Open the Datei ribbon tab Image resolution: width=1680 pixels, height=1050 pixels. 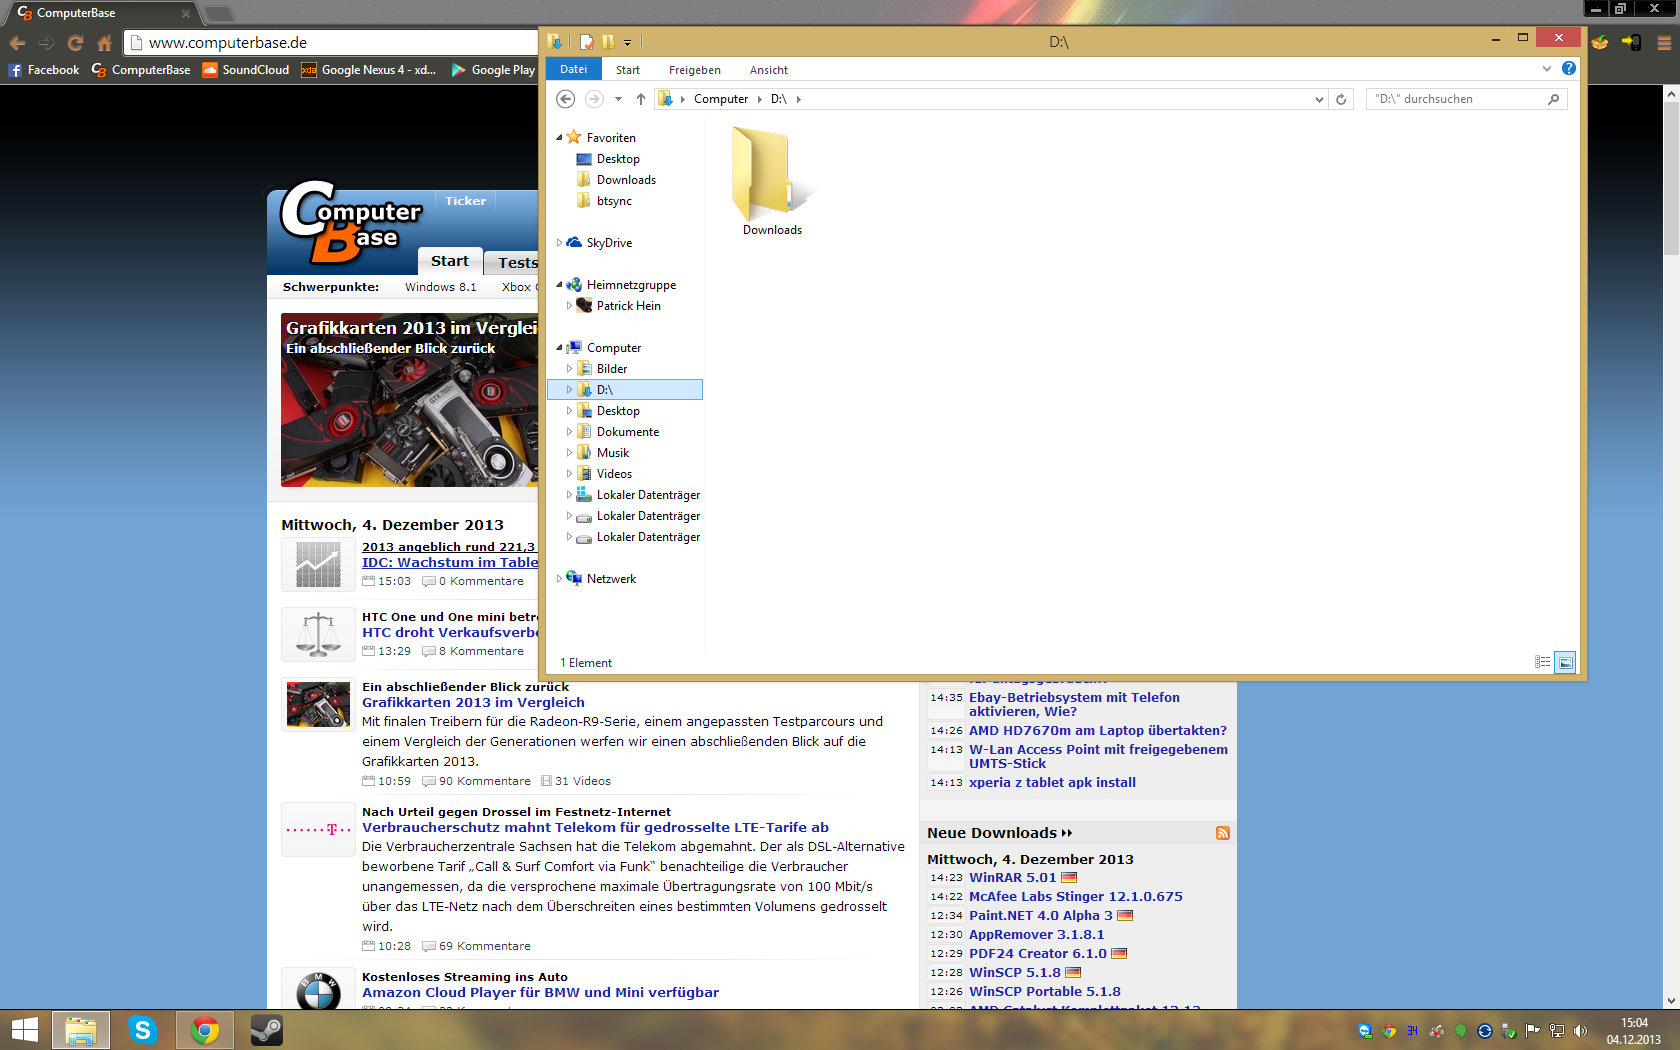click(x=573, y=69)
